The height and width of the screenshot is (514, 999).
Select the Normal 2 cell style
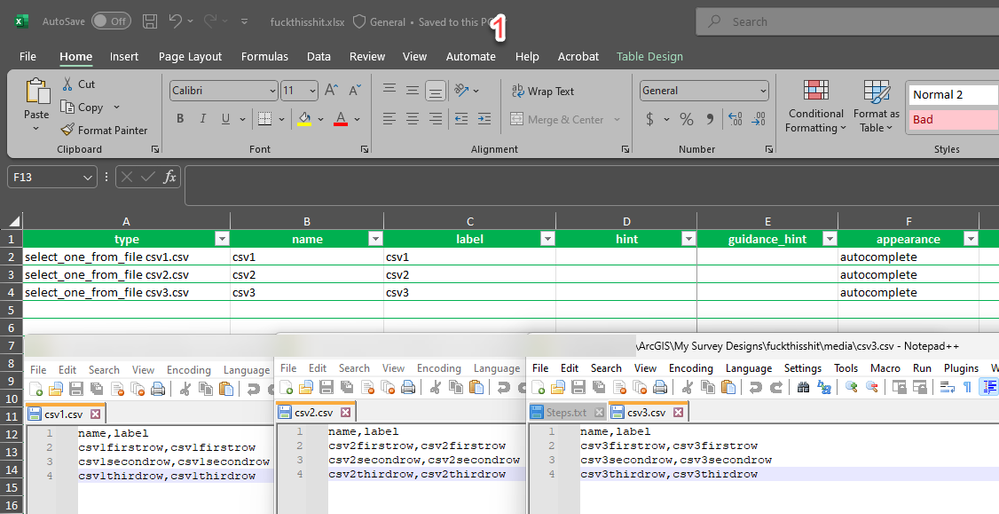953,94
